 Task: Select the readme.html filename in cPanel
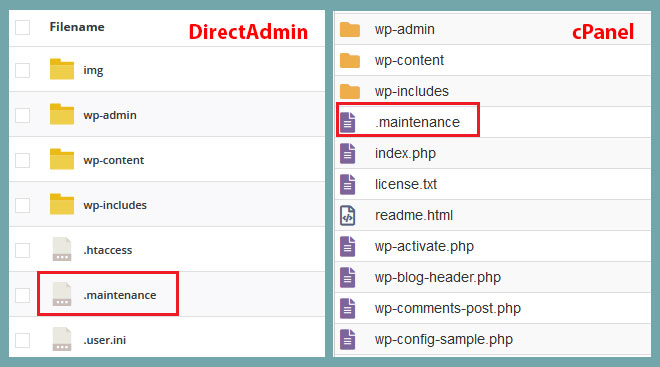pos(414,215)
